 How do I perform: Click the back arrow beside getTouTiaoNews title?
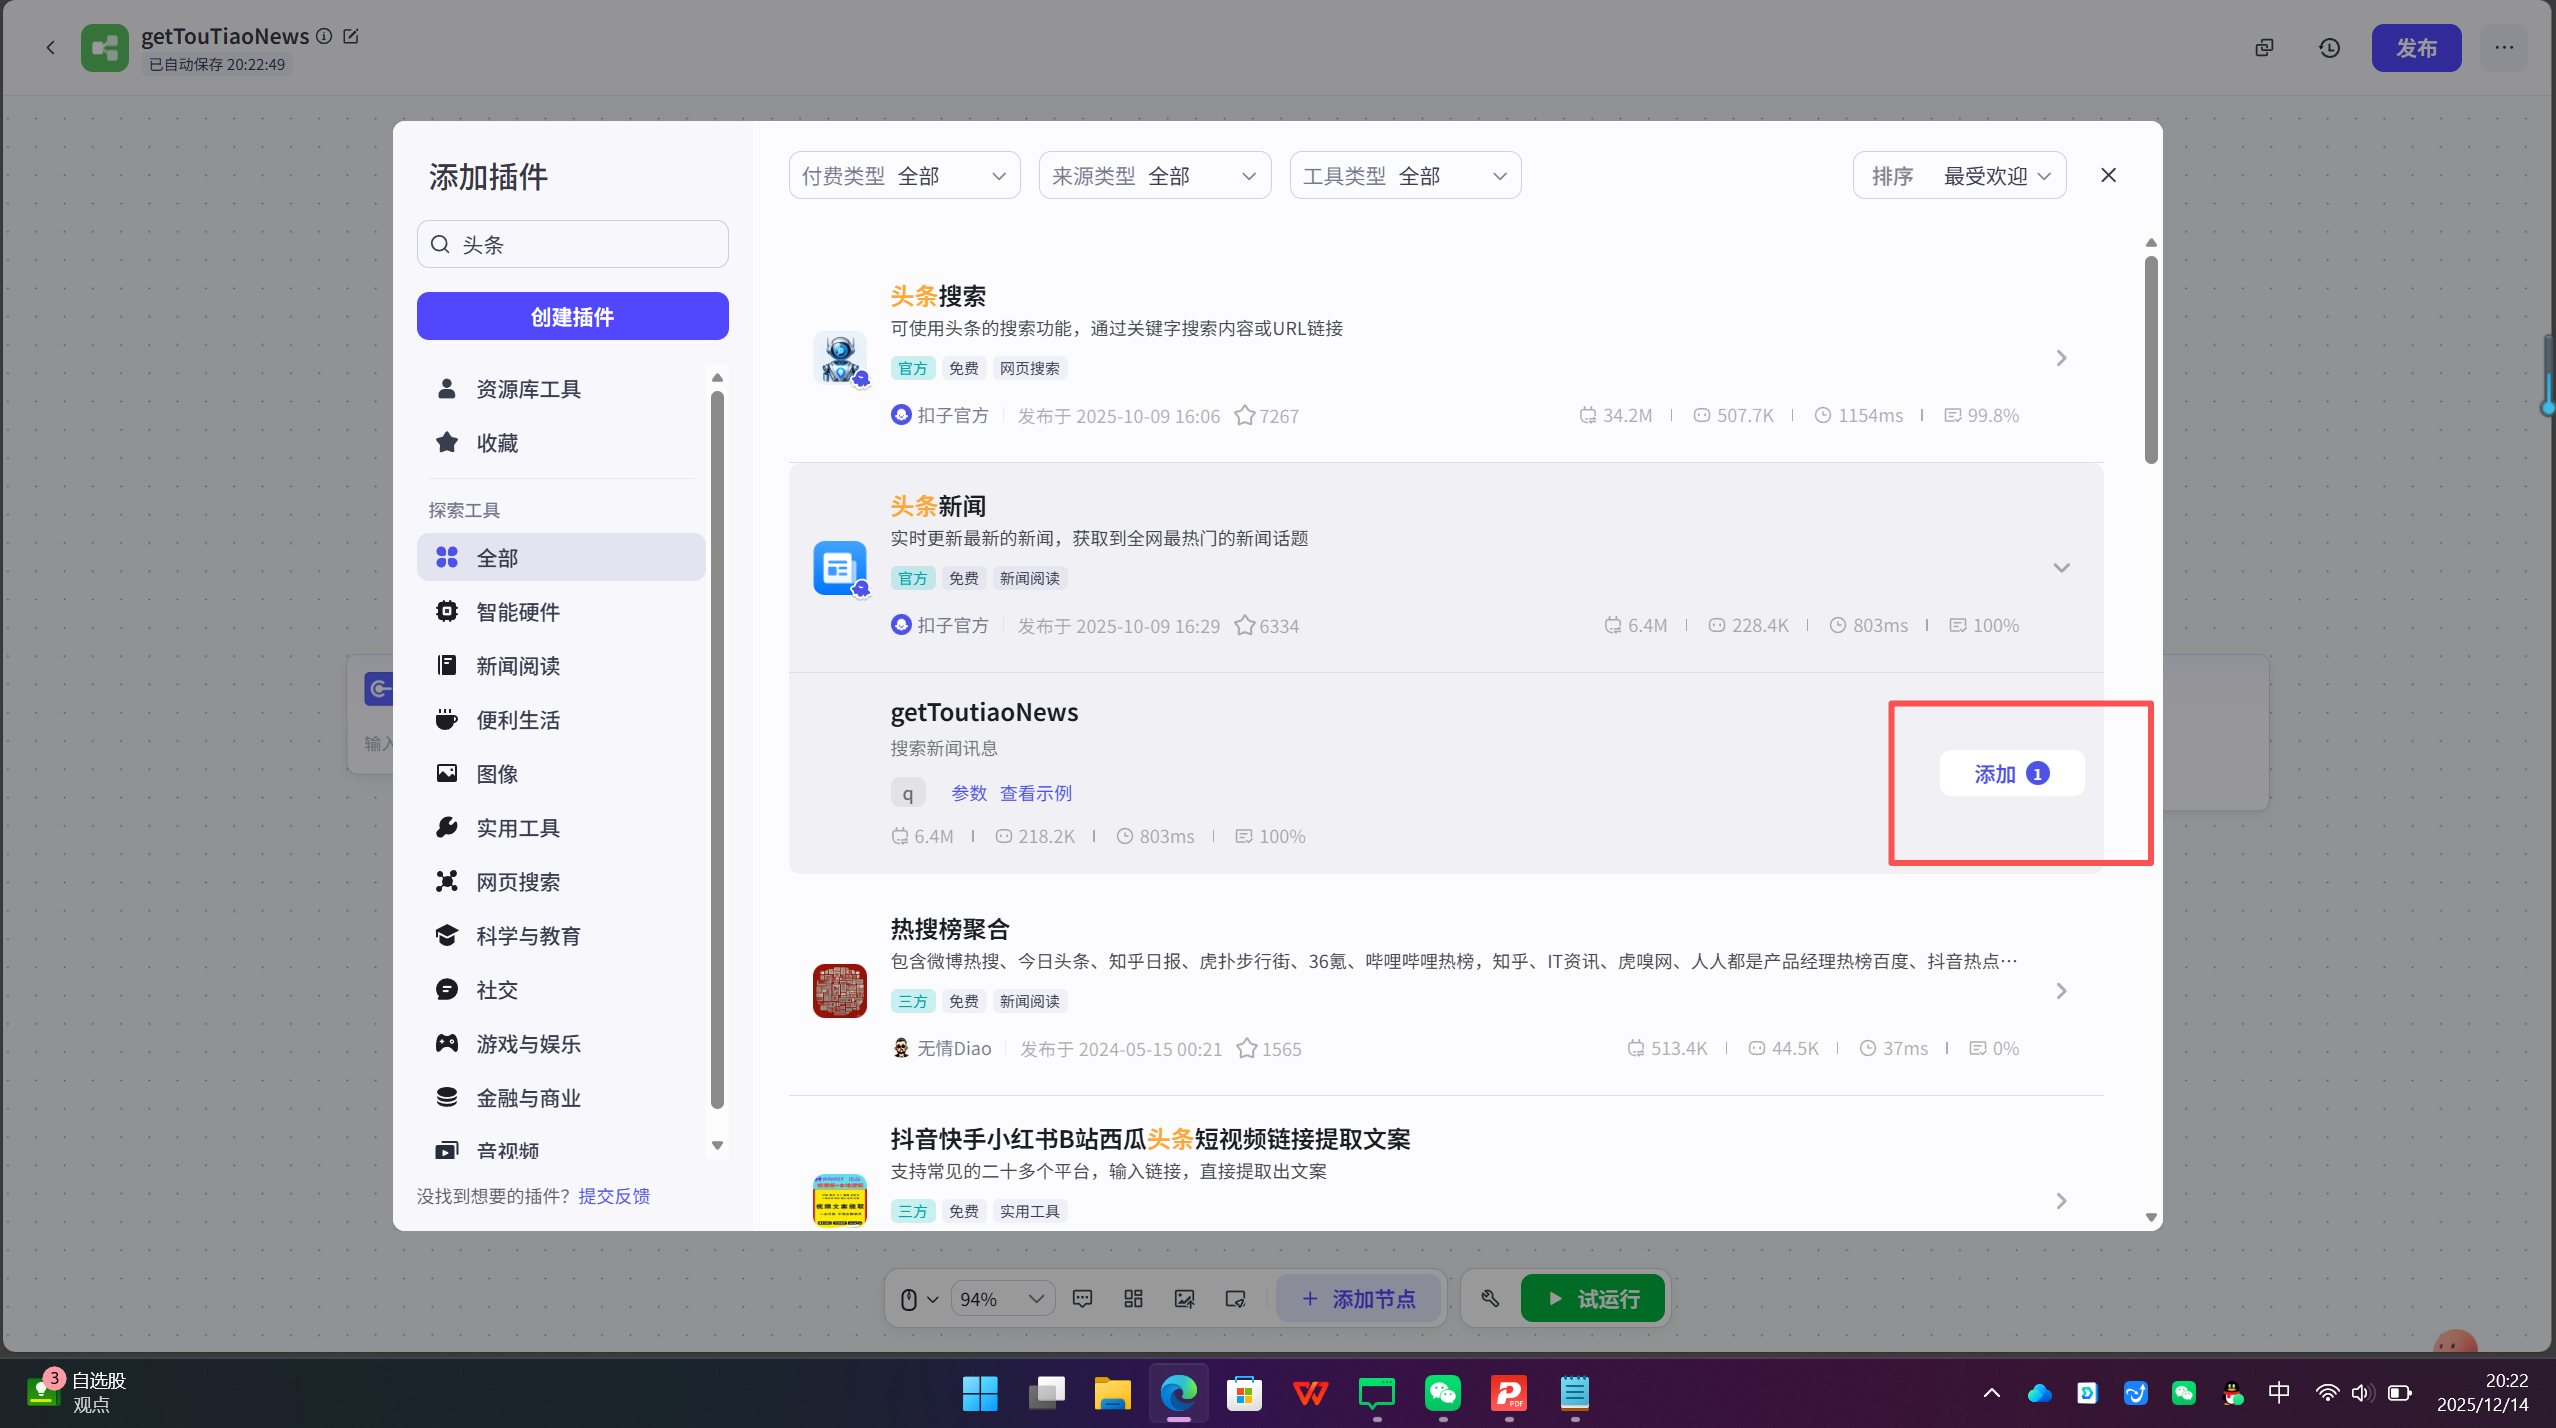[x=49, y=47]
